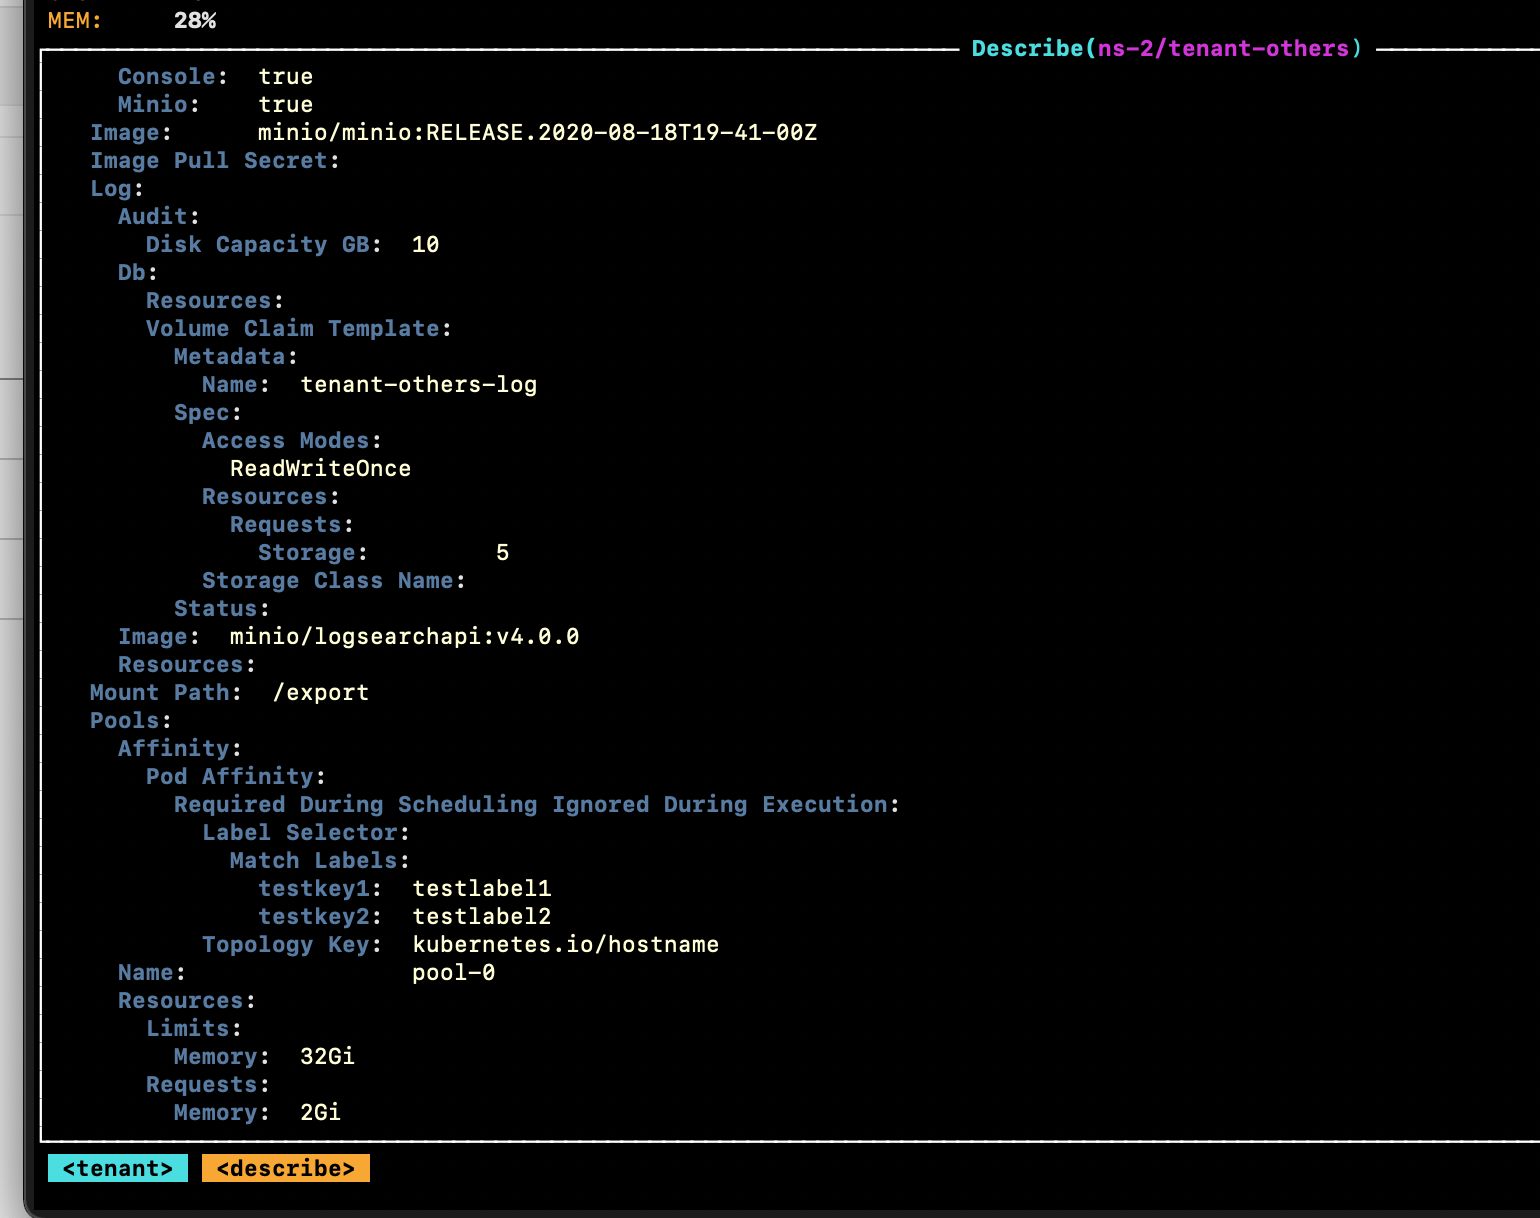Screen dimensions: 1540x1218
Task: Click the Image Pull Secret: line
Action: click(x=215, y=160)
